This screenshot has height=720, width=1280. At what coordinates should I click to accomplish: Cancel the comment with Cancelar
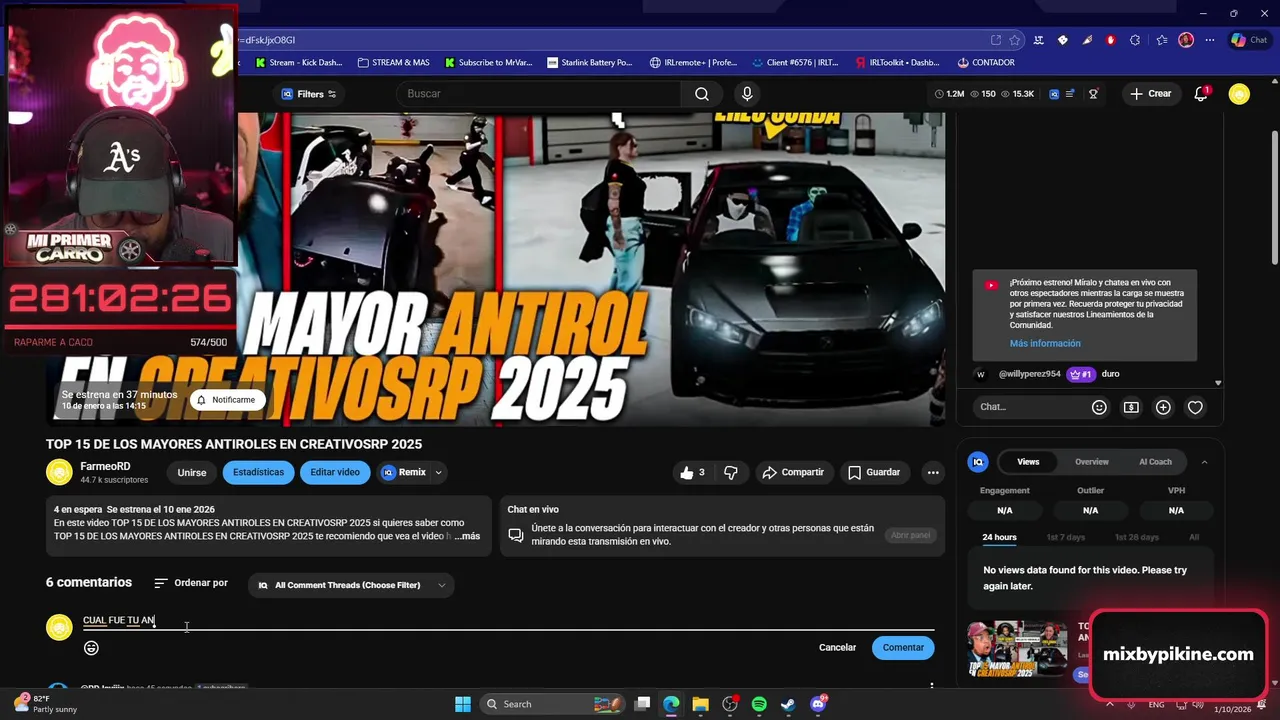tap(837, 648)
